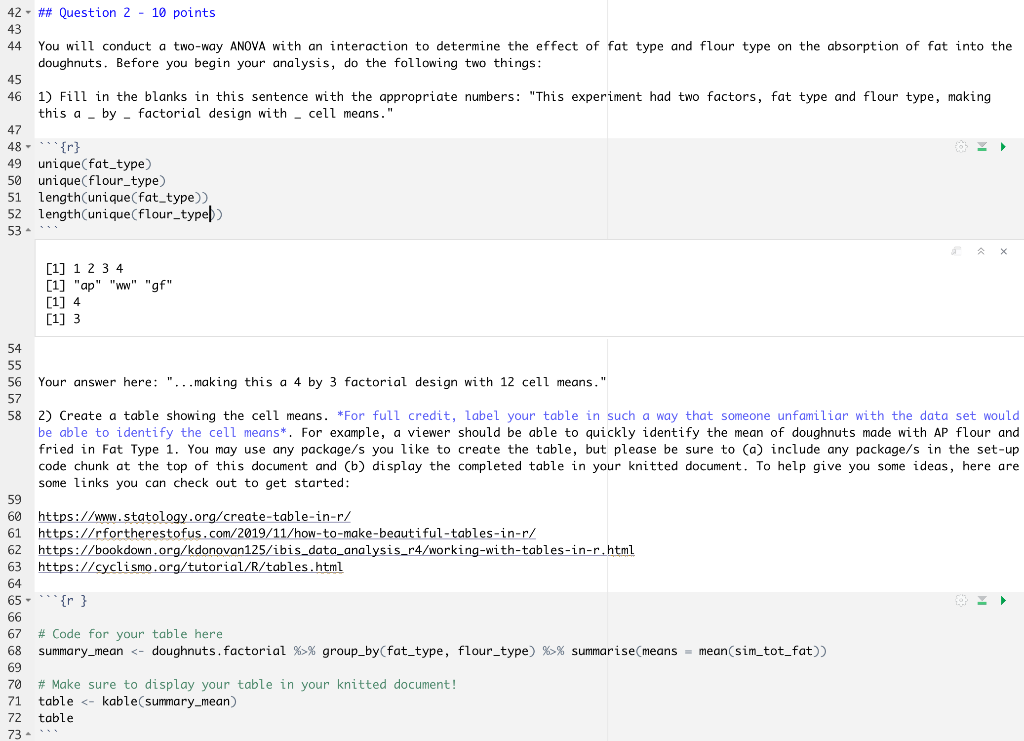Click output line '[1] 3'

click(63, 319)
